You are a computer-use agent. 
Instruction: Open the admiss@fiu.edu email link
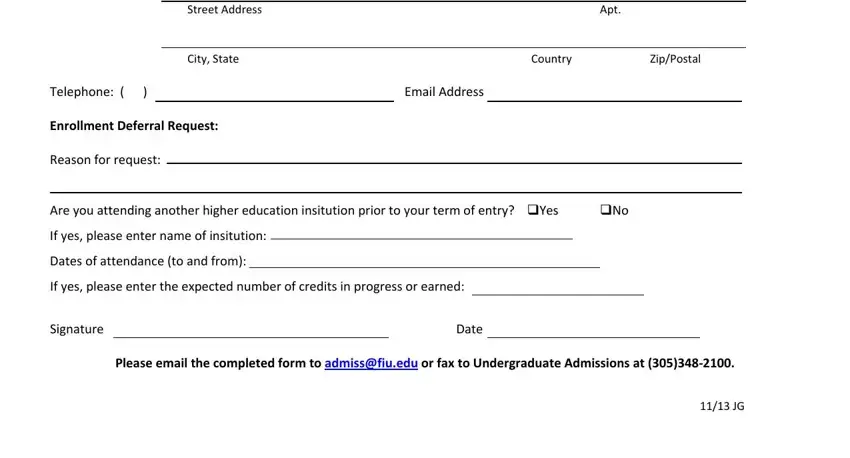[x=371, y=363]
